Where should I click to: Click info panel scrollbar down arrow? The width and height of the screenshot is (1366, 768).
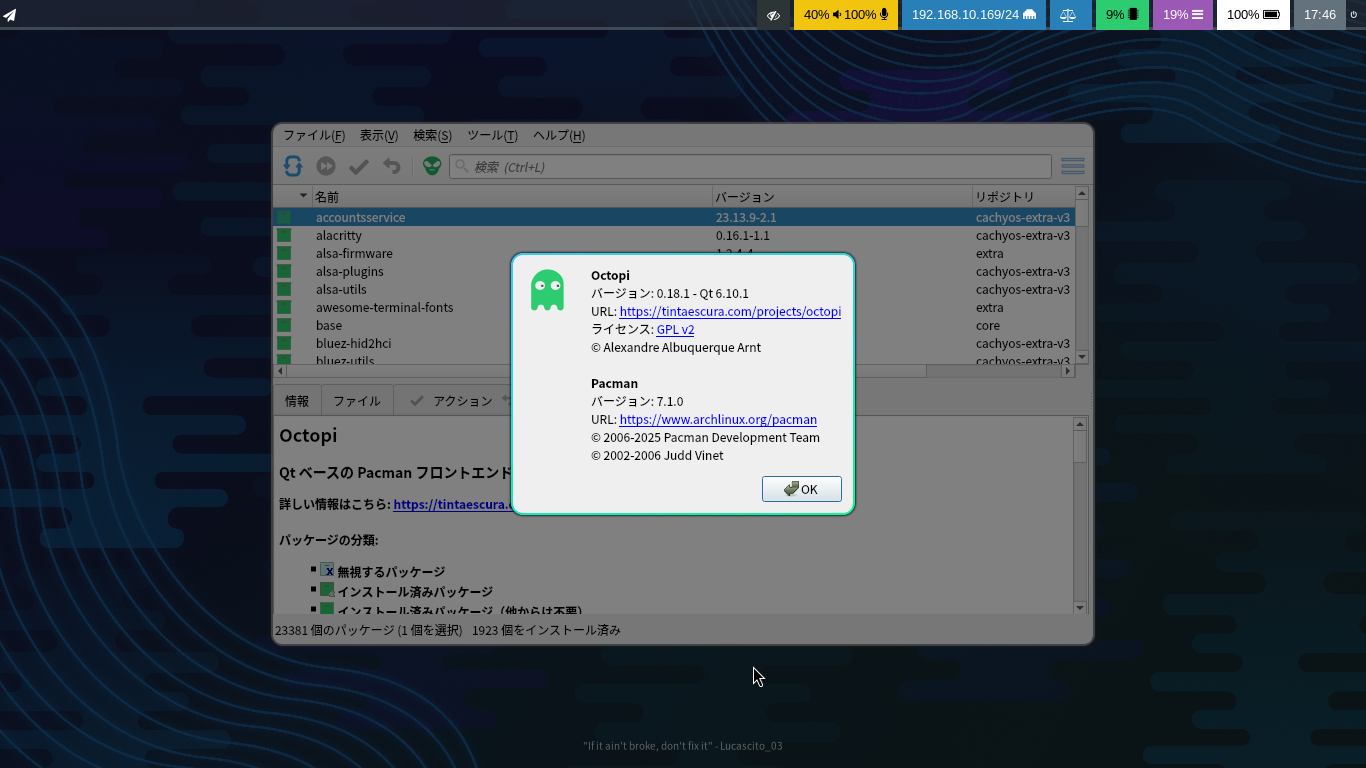click(1079, 607)
